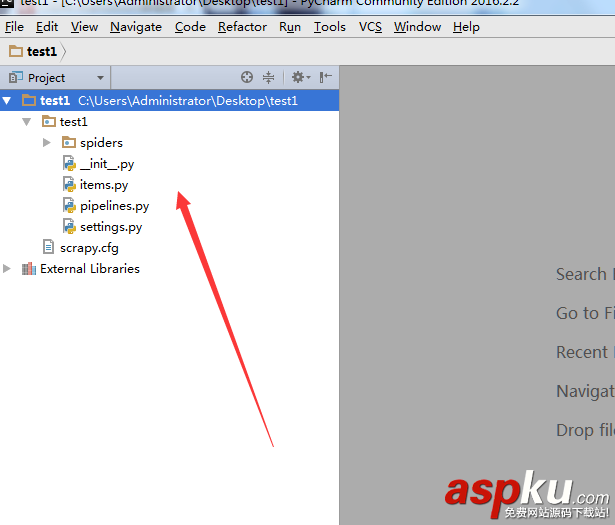
Task: Click the Drop files hint text
Action: (585, 430)
